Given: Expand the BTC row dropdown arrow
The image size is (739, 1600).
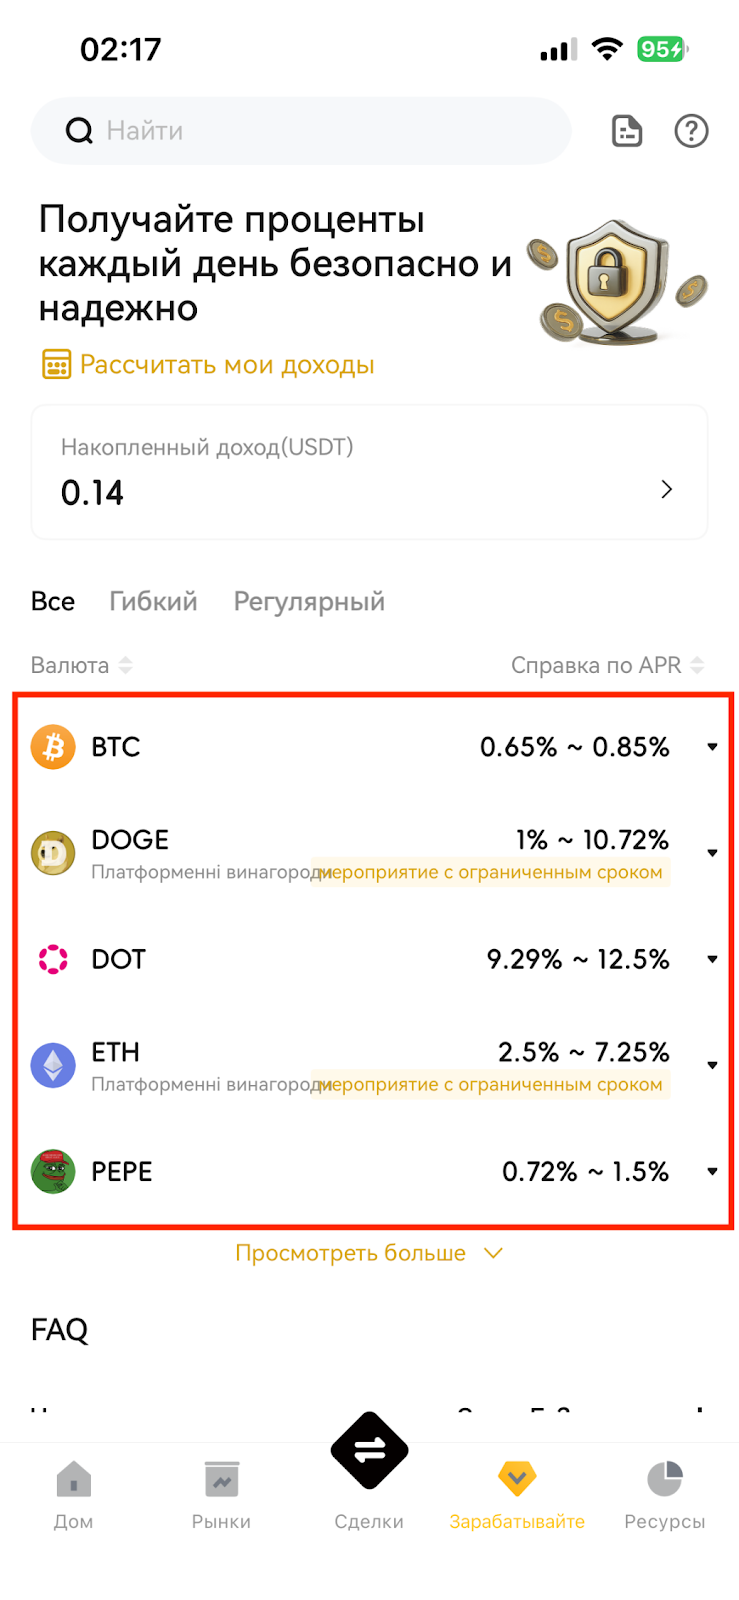Looking at the screenshot, I should click(712, 747).
